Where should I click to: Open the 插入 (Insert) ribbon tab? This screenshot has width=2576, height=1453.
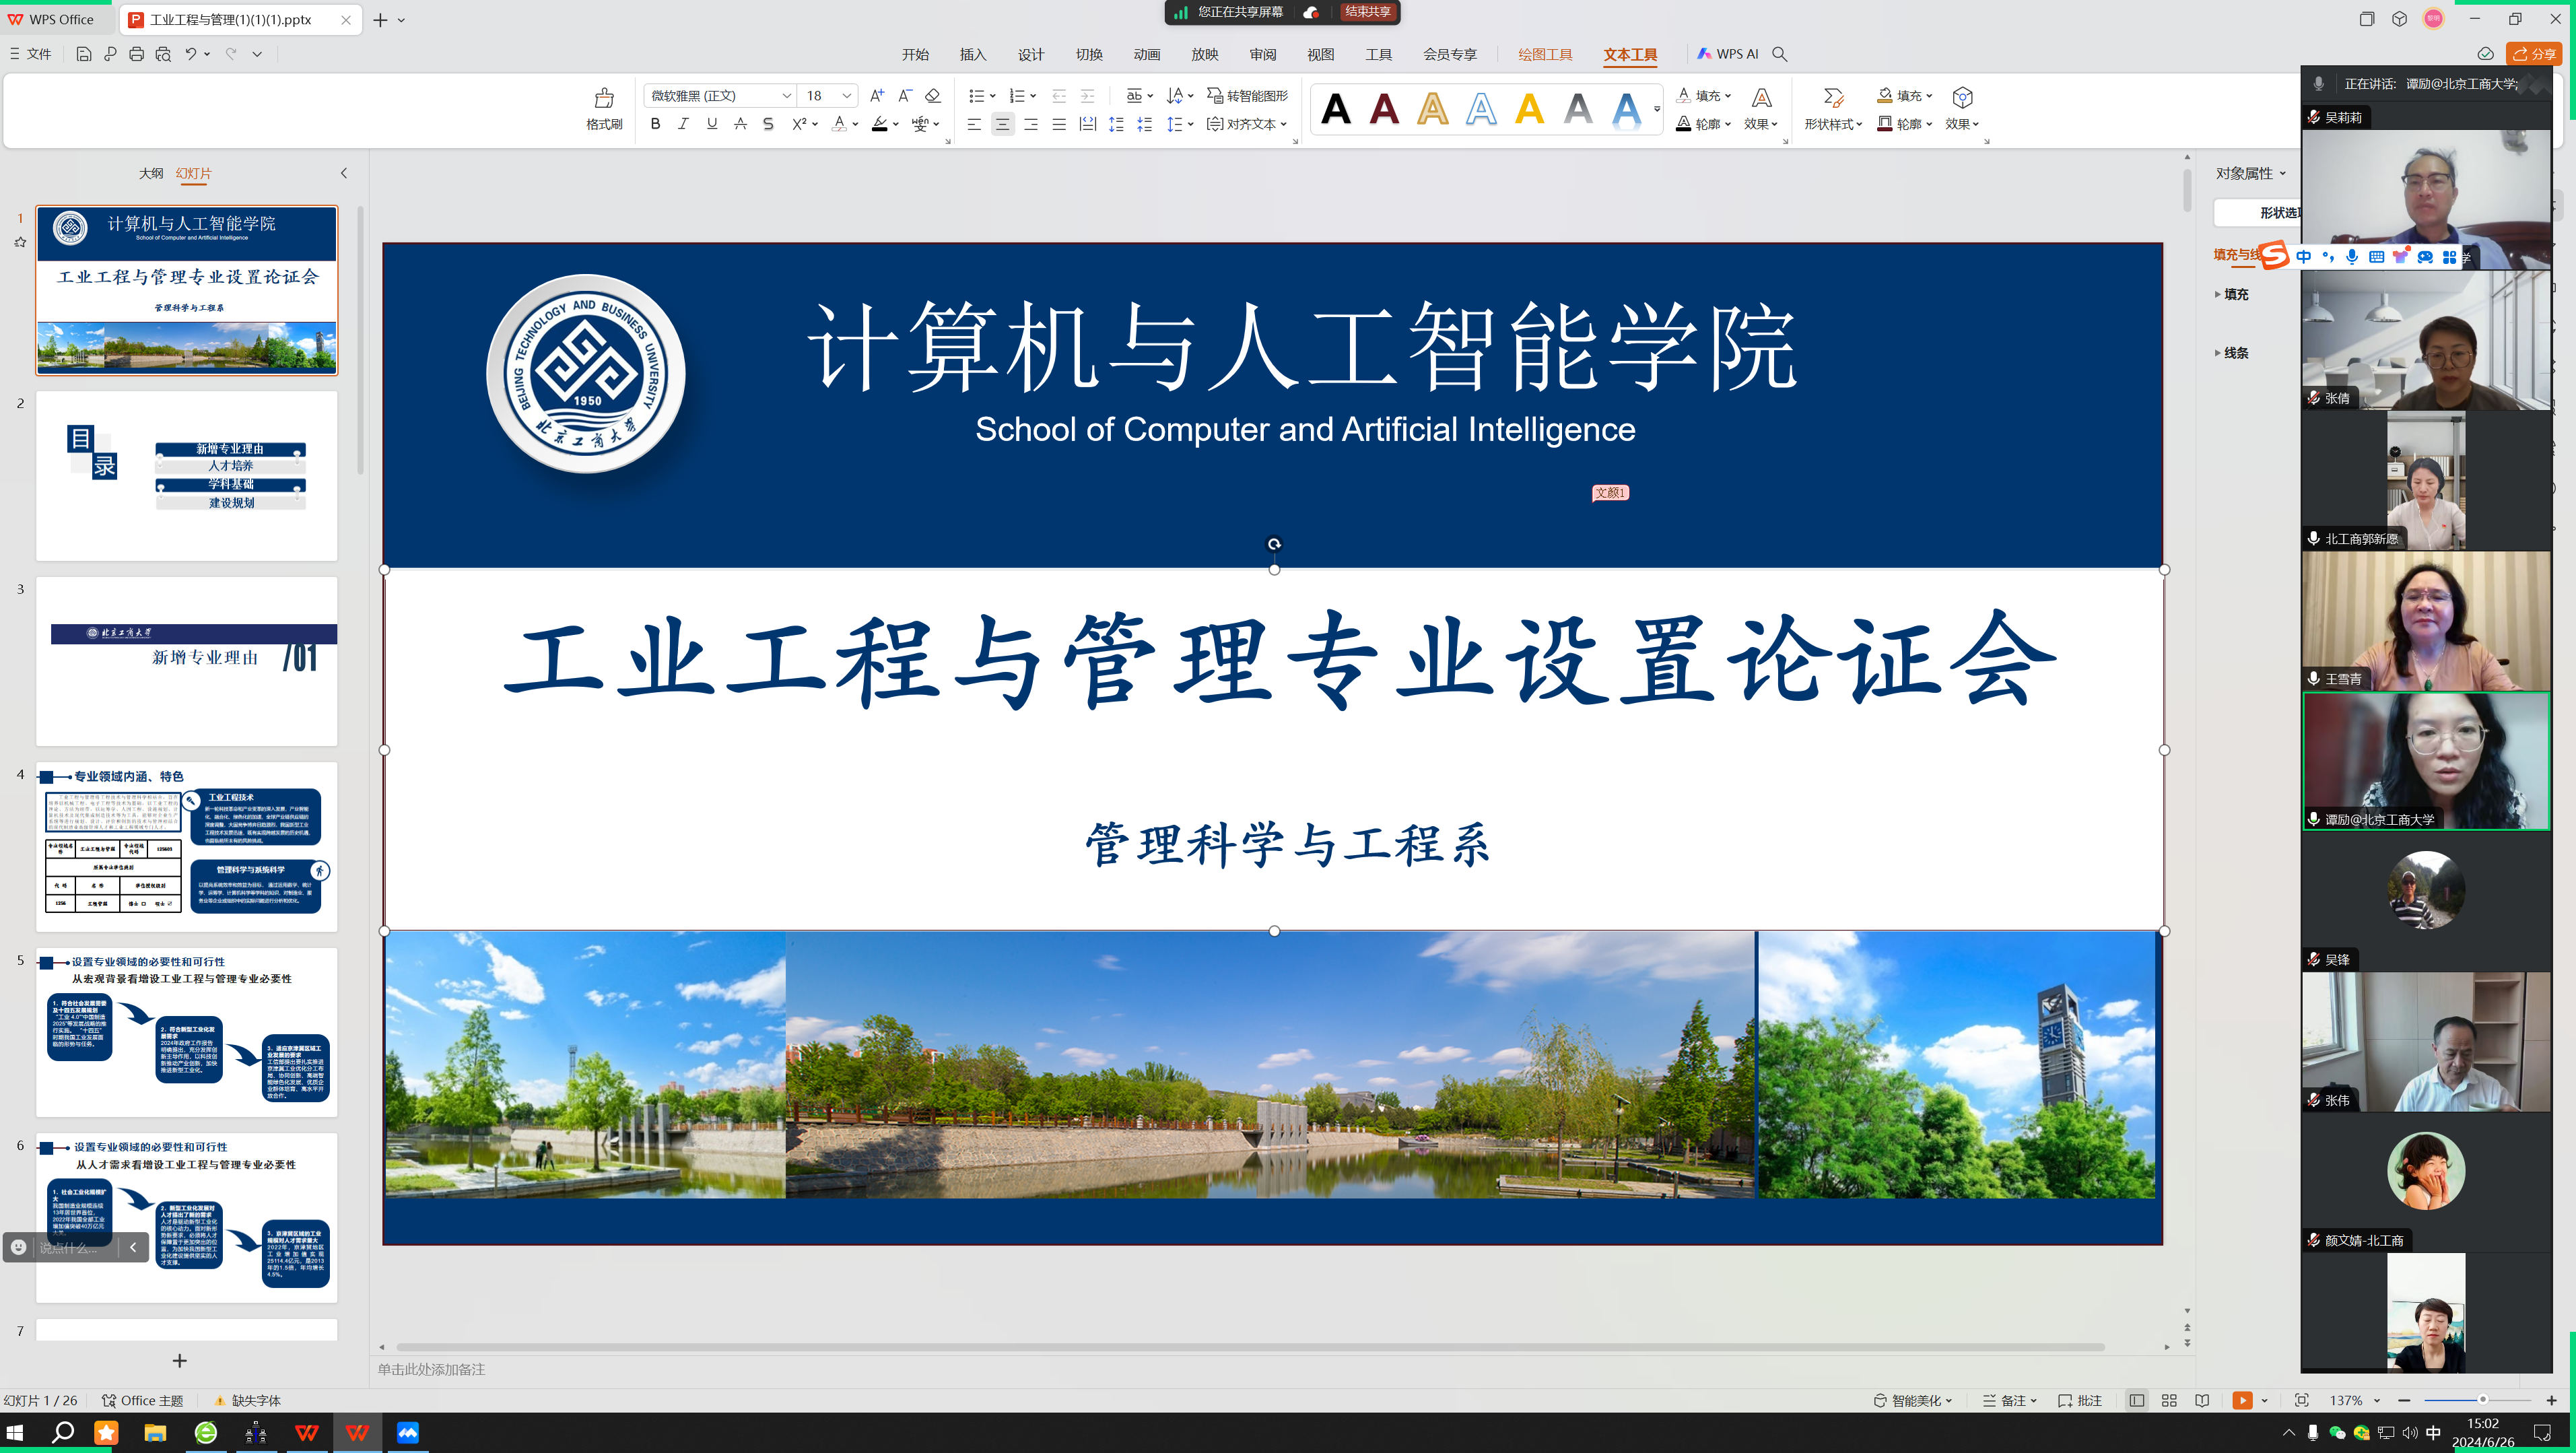tap(972, 55)
